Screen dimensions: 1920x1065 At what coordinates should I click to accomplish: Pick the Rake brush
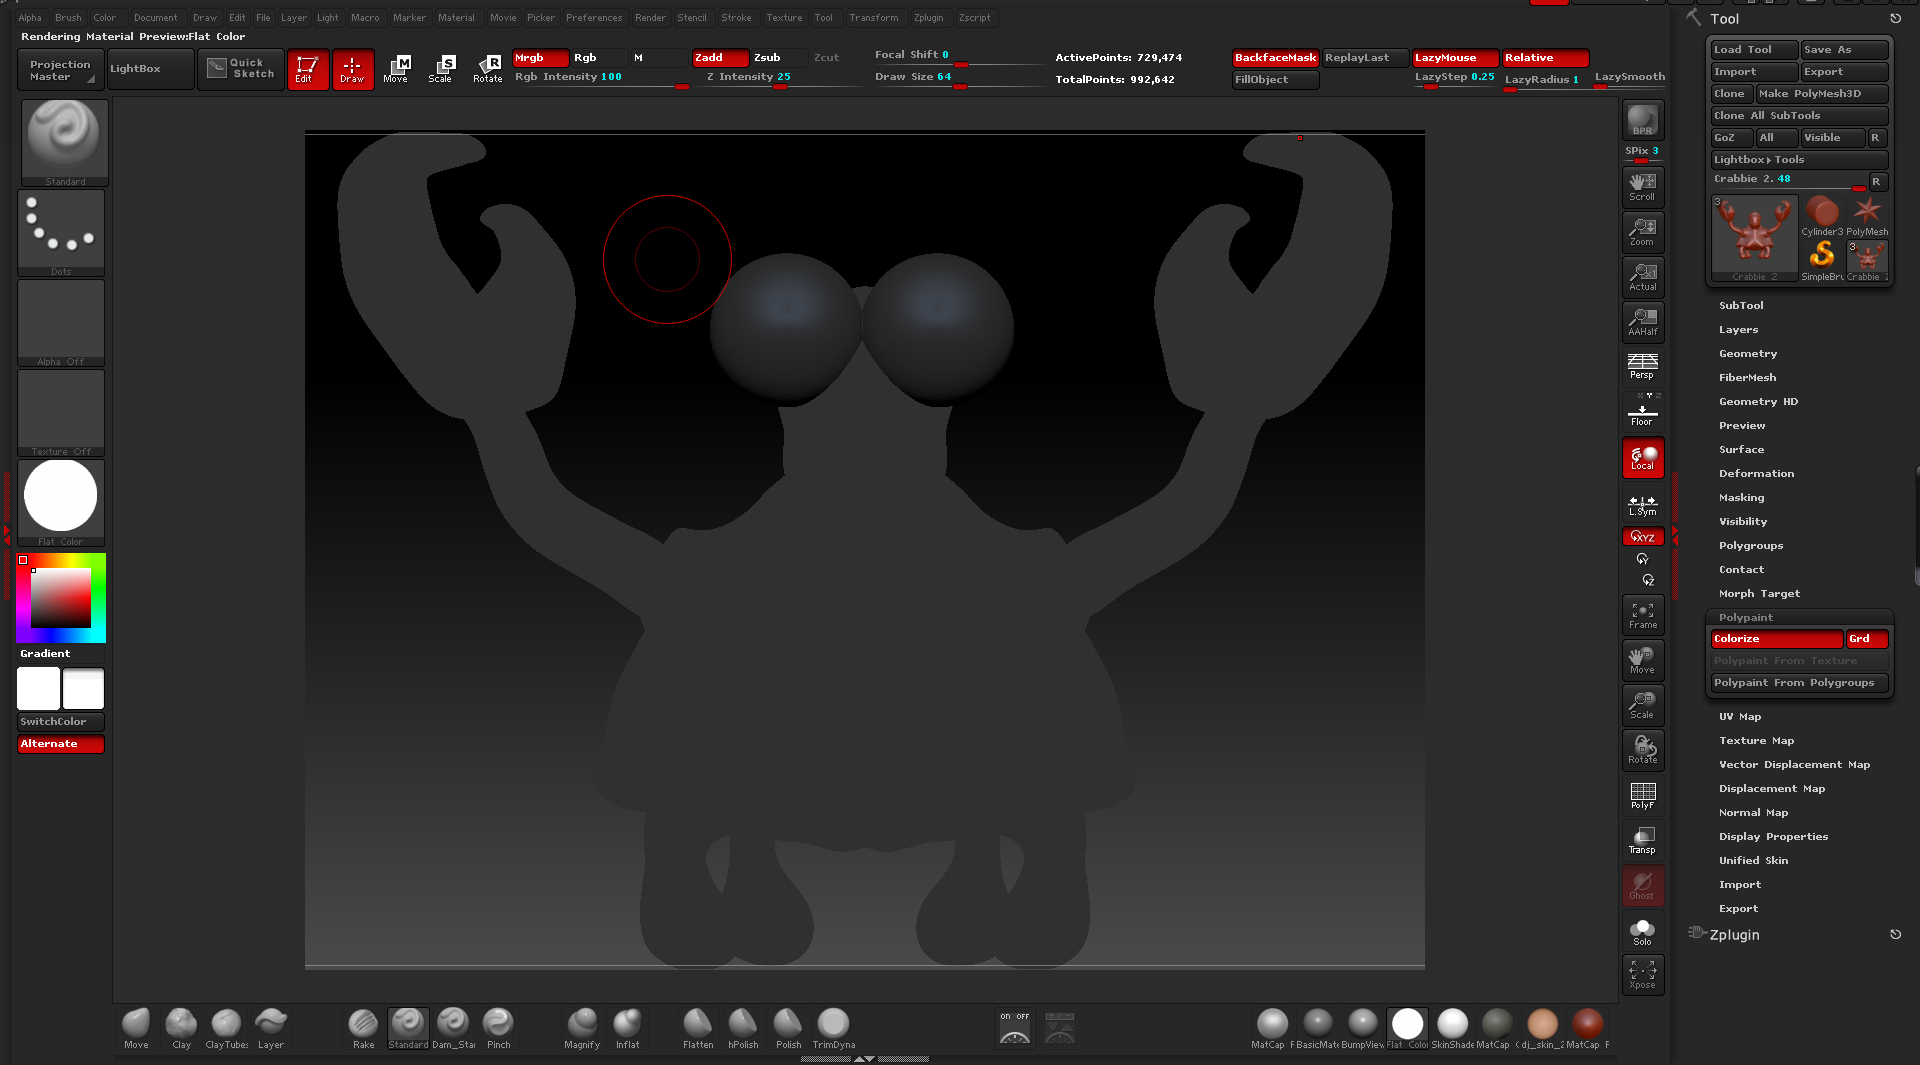click(x=363, y=1028)
